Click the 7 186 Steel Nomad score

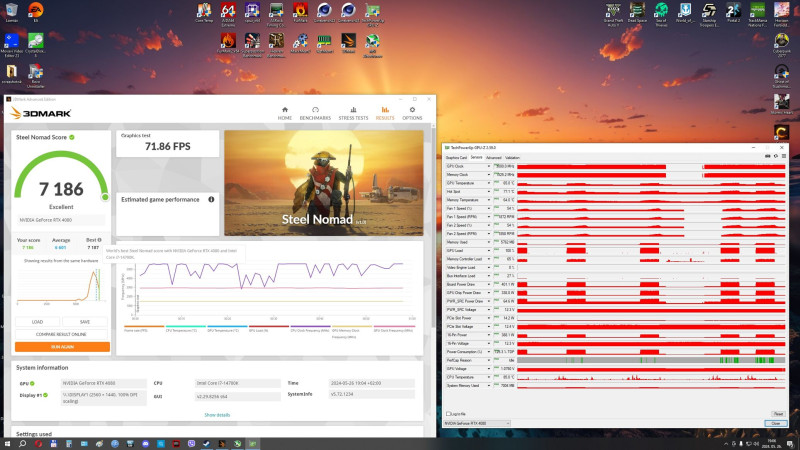click(61, 189)
